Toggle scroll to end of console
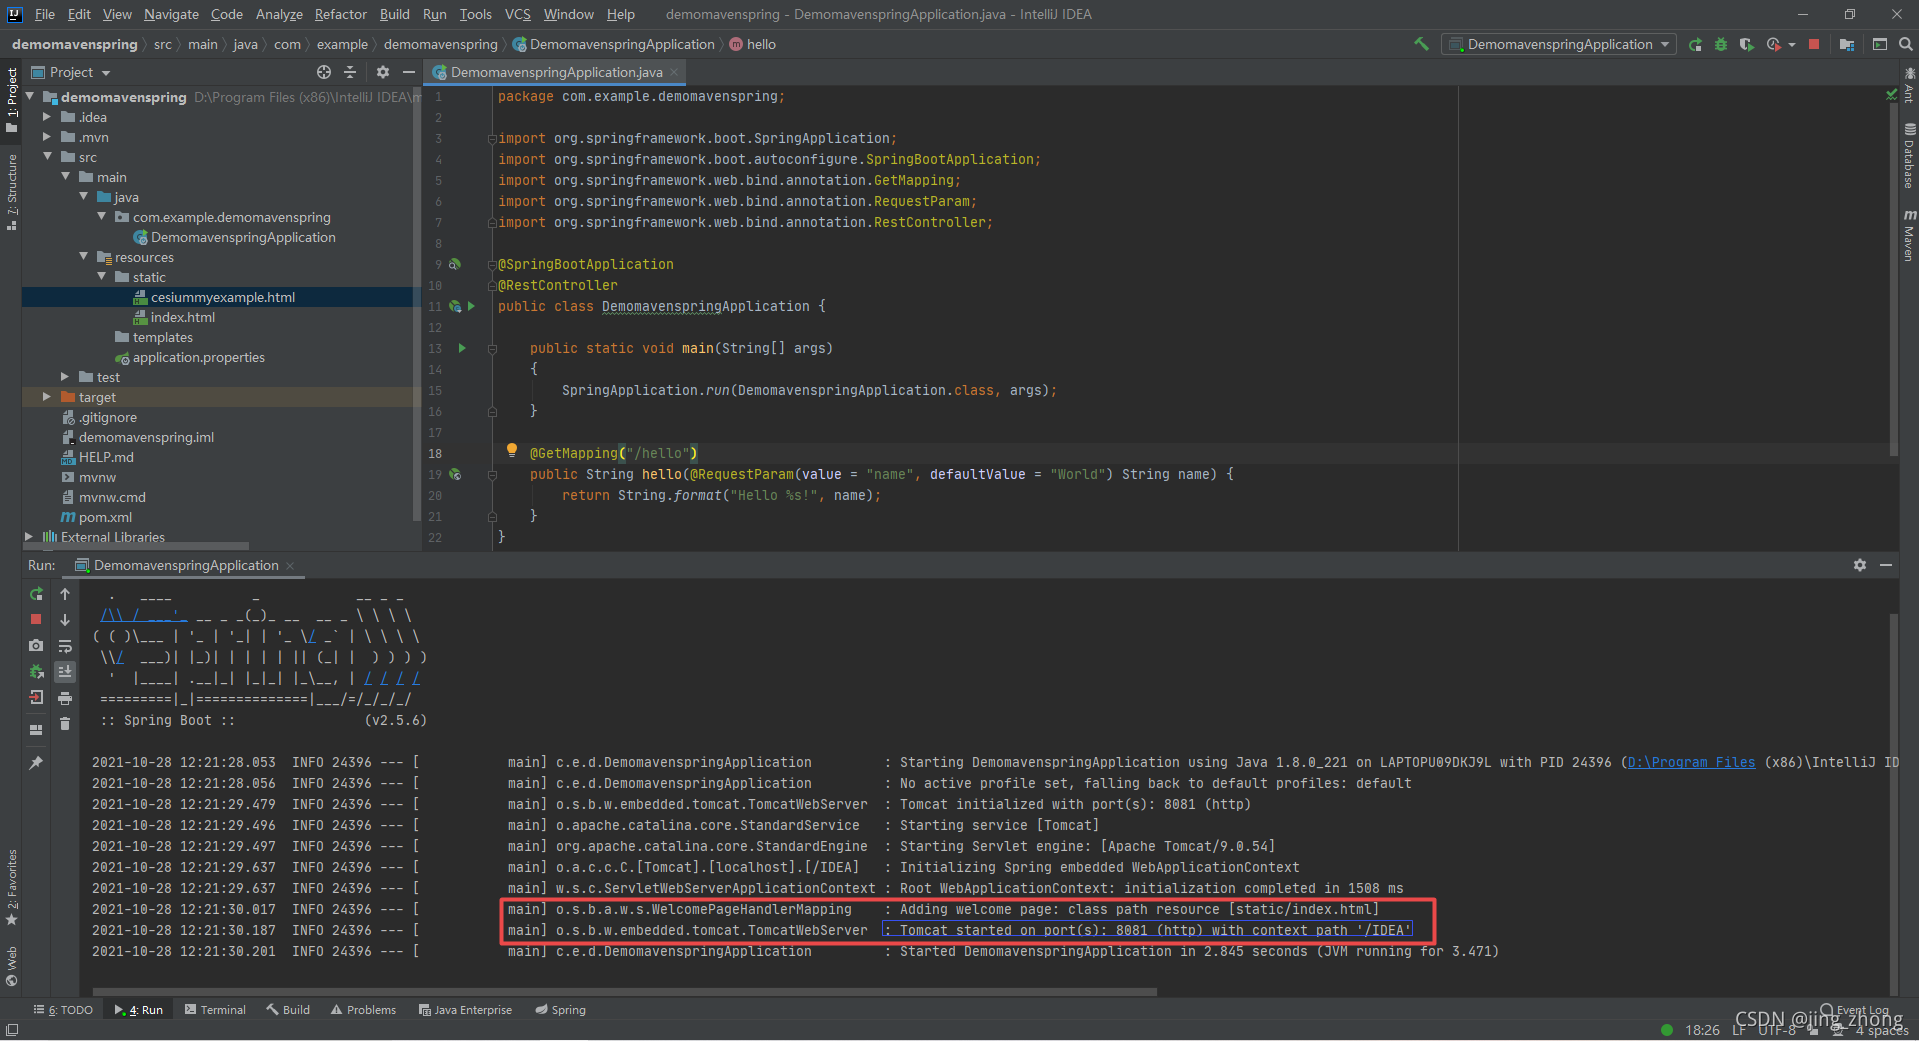 [x=65, y=672]
